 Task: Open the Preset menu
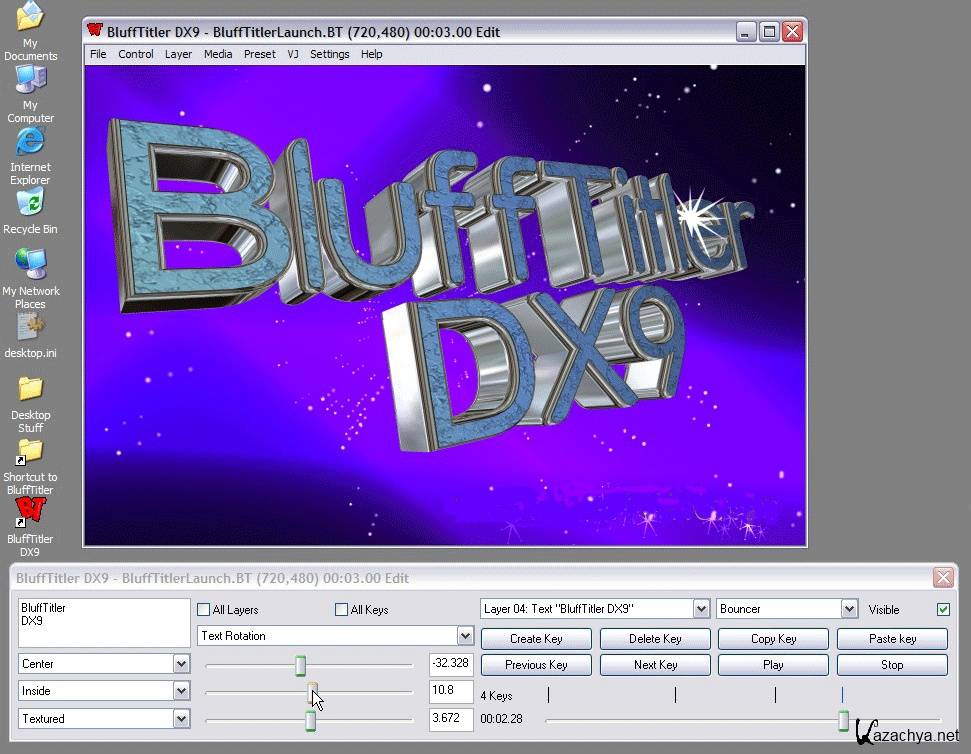259,54
